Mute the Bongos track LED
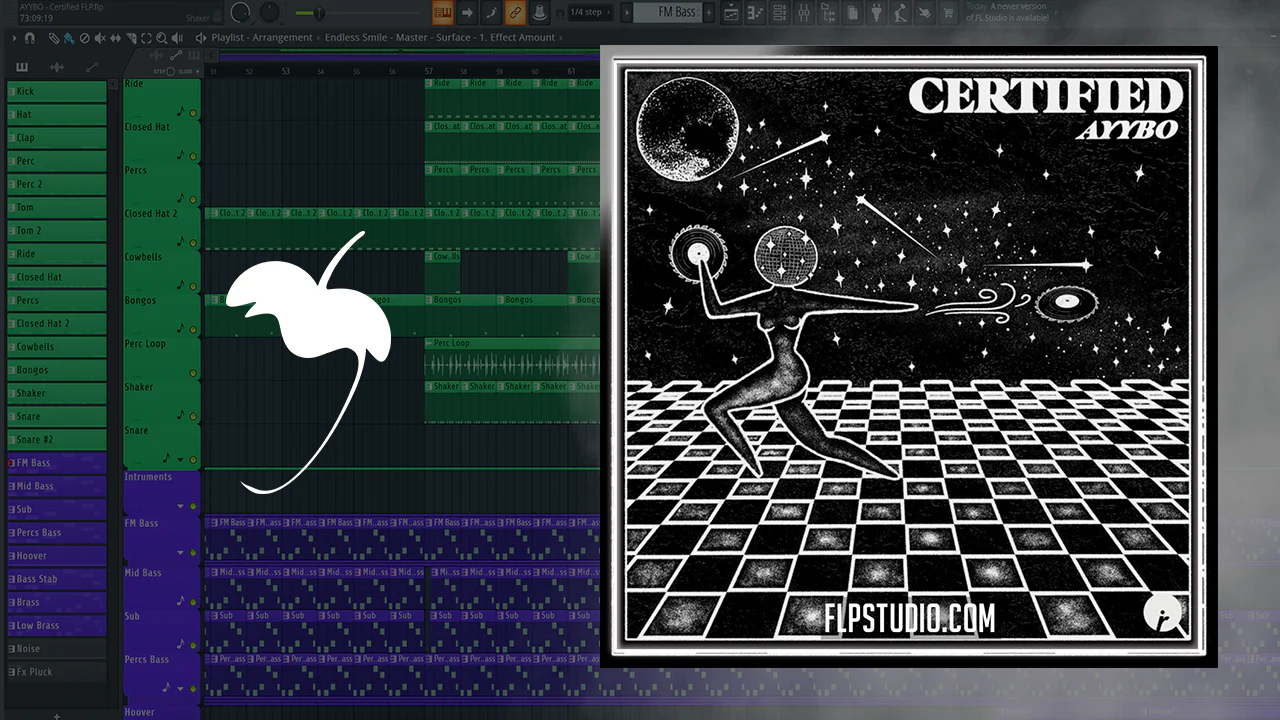Screen dimensions: 1280x720 point(193,328)
